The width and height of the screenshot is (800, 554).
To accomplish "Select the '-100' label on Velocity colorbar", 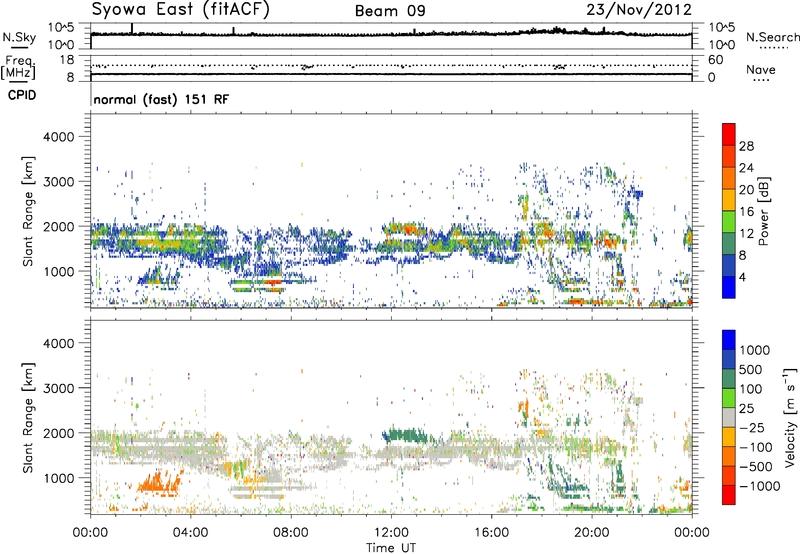I will coord(756,447).
